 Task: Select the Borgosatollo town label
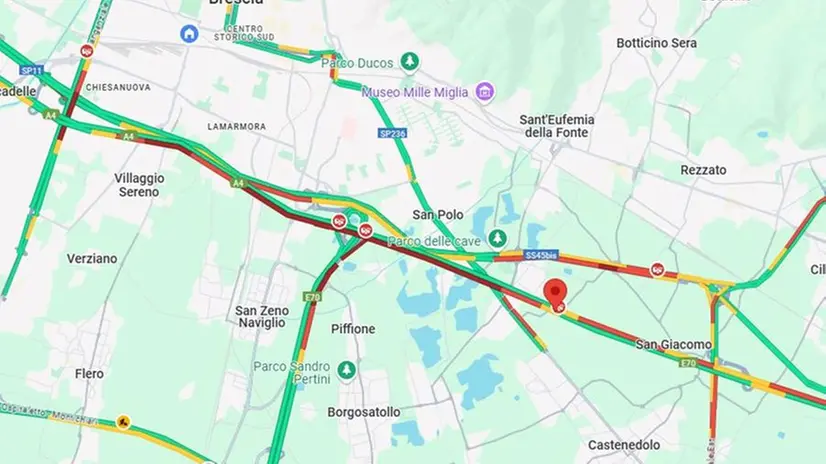(363, 412)
